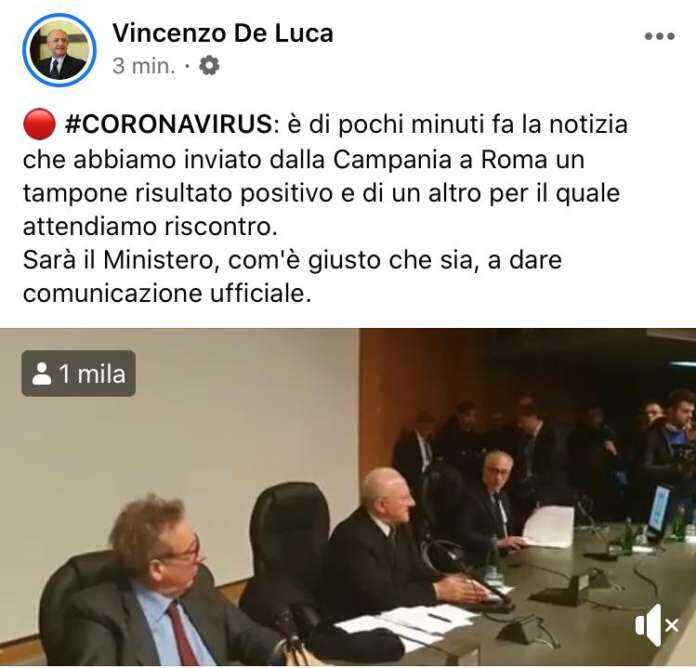Open Vincenzo De Luca's profile picture
696x668 pixels.
(x=59, y=50)
